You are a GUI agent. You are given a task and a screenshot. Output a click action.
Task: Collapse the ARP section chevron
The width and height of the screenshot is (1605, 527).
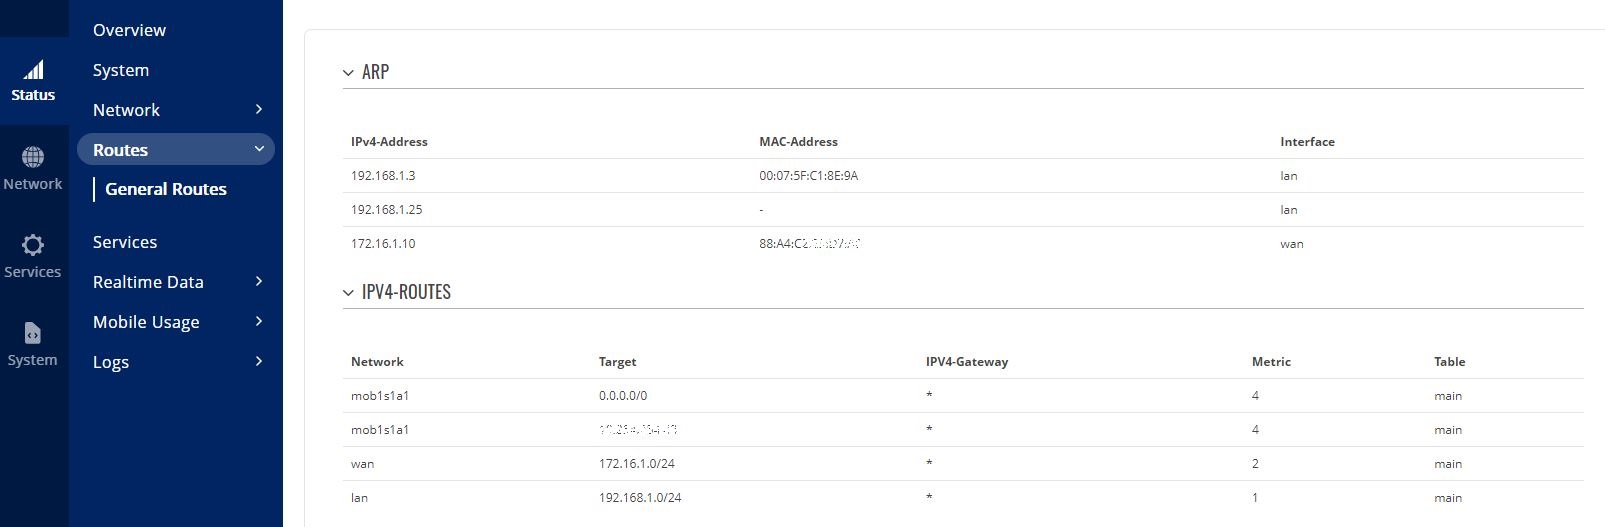click(348, 73)
